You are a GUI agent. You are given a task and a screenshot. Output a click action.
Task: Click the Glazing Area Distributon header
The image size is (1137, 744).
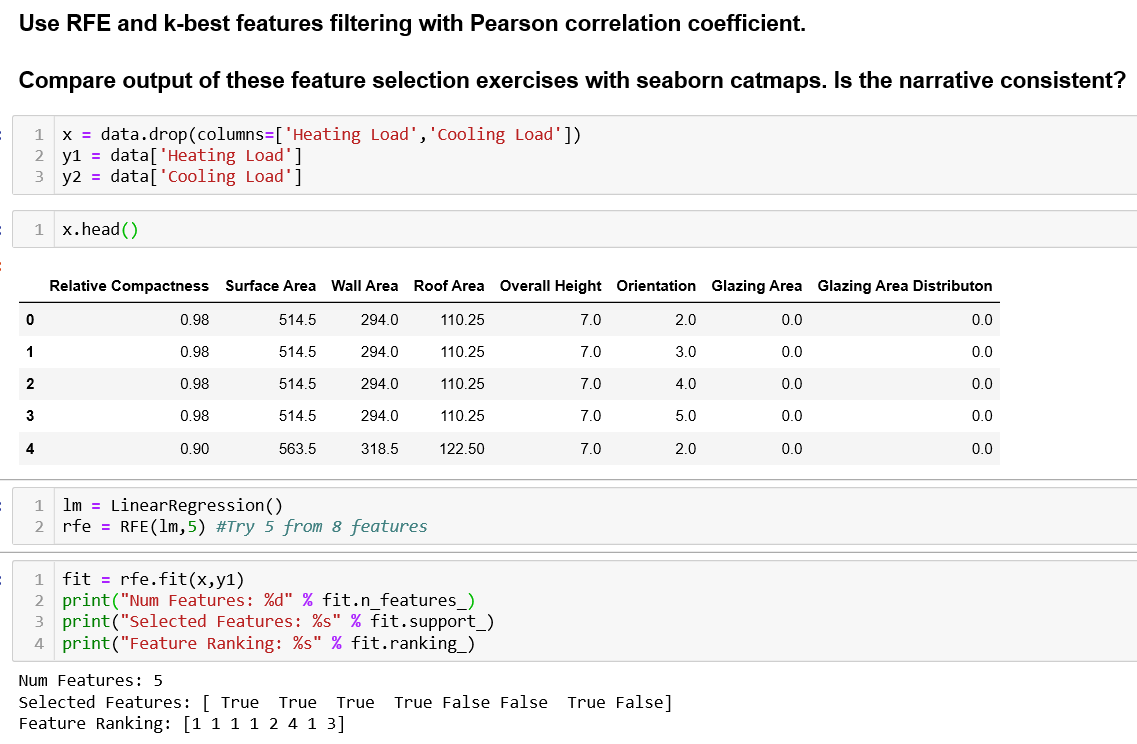tap(904, 285)
